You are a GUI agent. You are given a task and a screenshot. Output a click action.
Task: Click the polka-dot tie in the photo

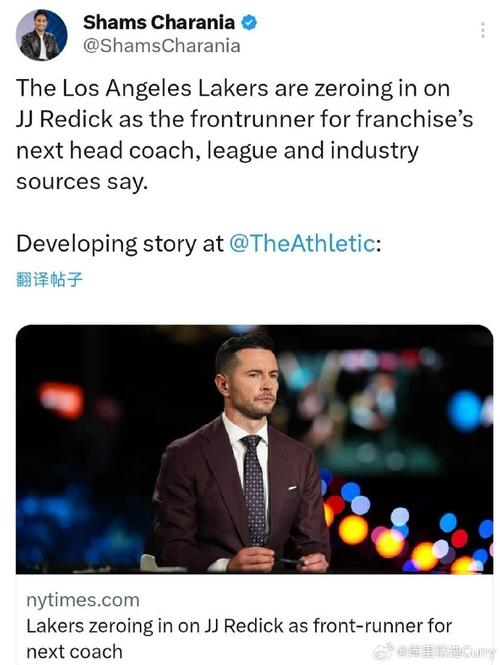(254, 490)
